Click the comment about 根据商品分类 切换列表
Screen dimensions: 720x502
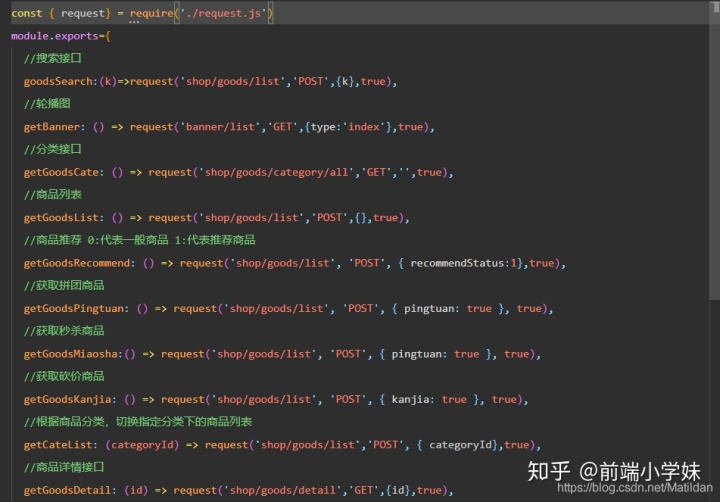[x=138, y=422]
